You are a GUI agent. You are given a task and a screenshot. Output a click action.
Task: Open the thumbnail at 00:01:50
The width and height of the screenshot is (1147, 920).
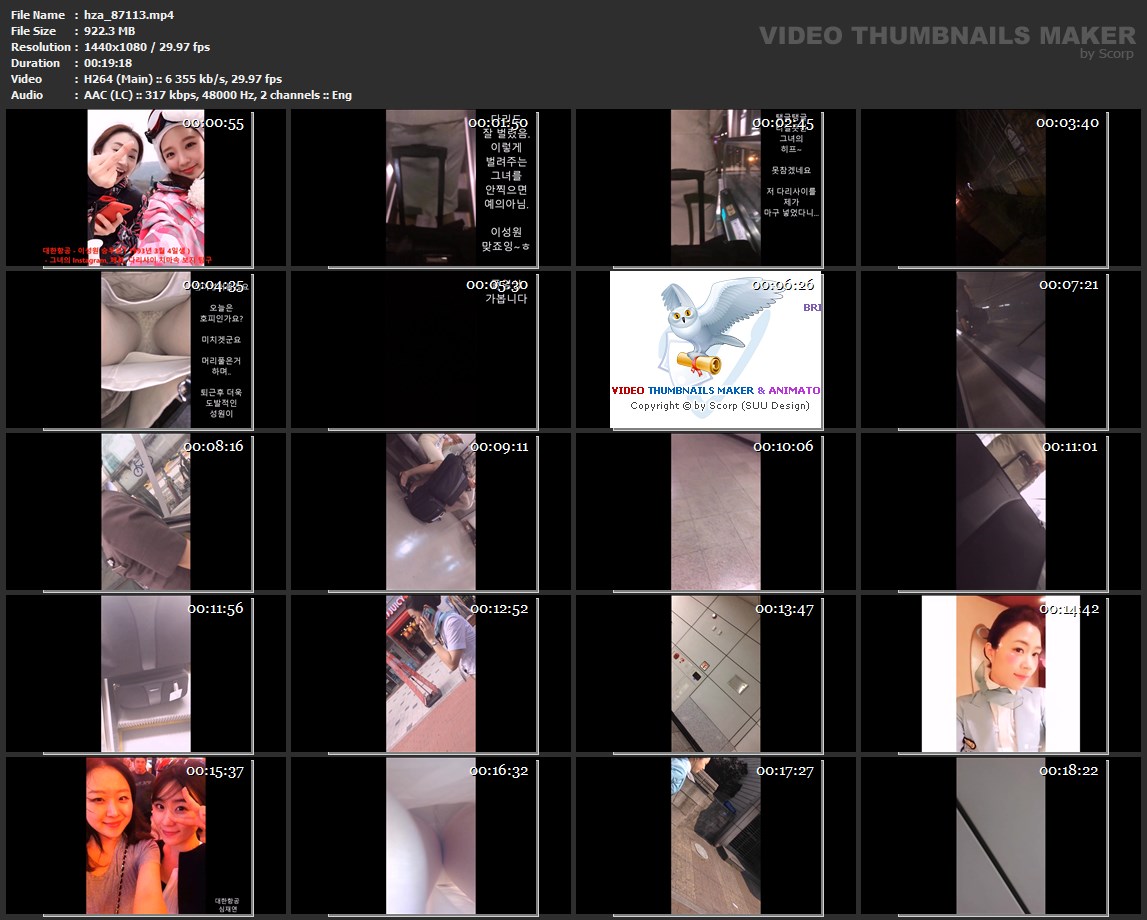[x=430, y=188]
